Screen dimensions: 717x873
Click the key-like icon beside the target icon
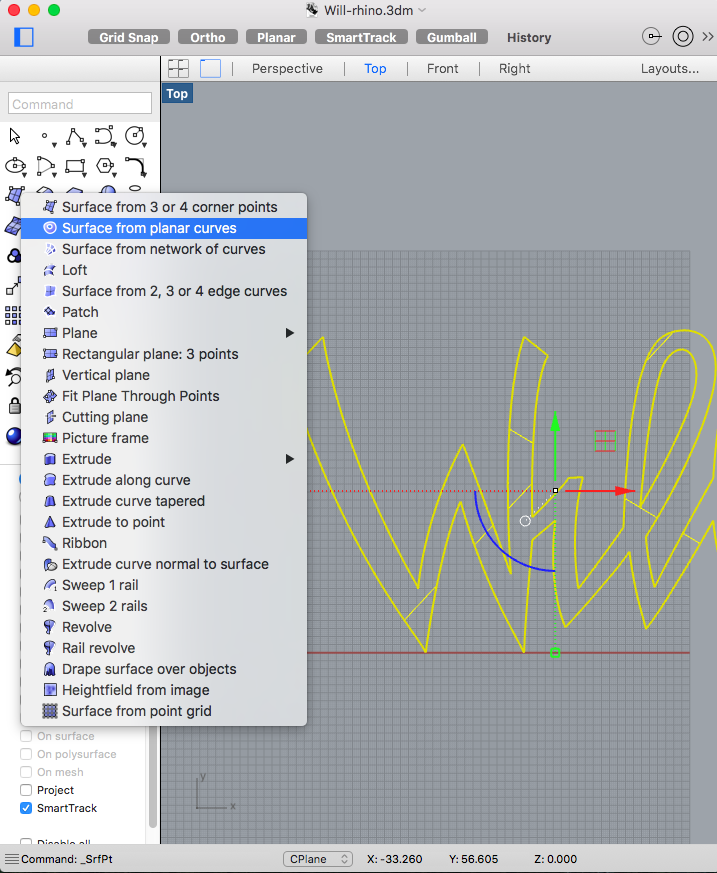[x=651, y=37]
